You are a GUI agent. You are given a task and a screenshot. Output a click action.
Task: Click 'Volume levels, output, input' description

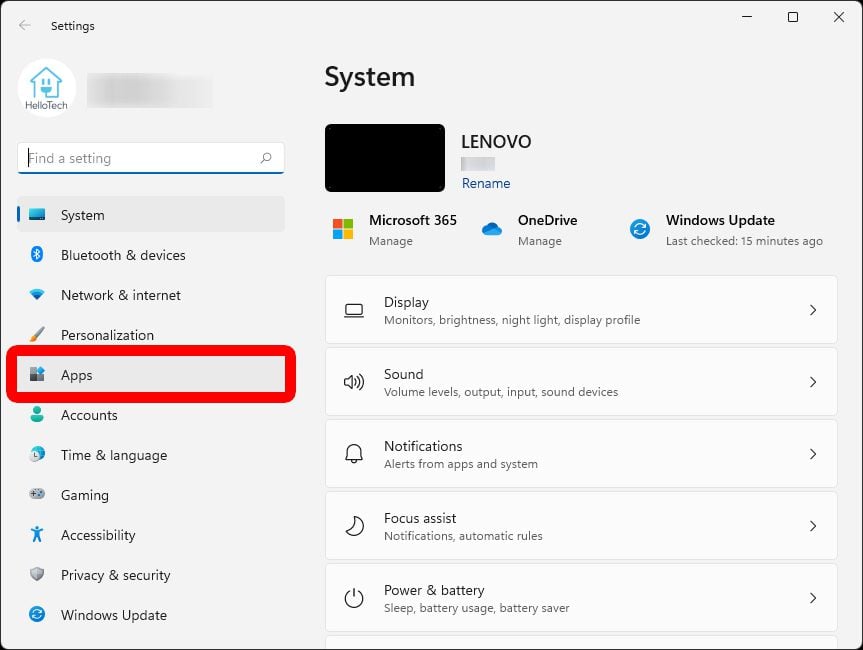(x=501, y=392)
